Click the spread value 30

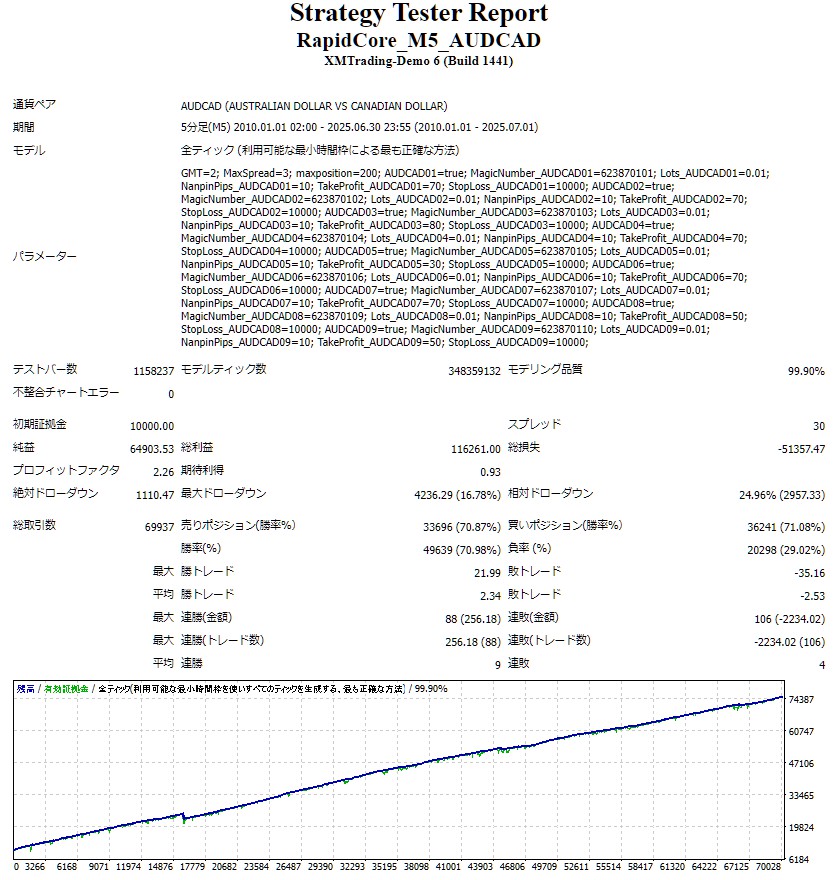tap(819, 426)
